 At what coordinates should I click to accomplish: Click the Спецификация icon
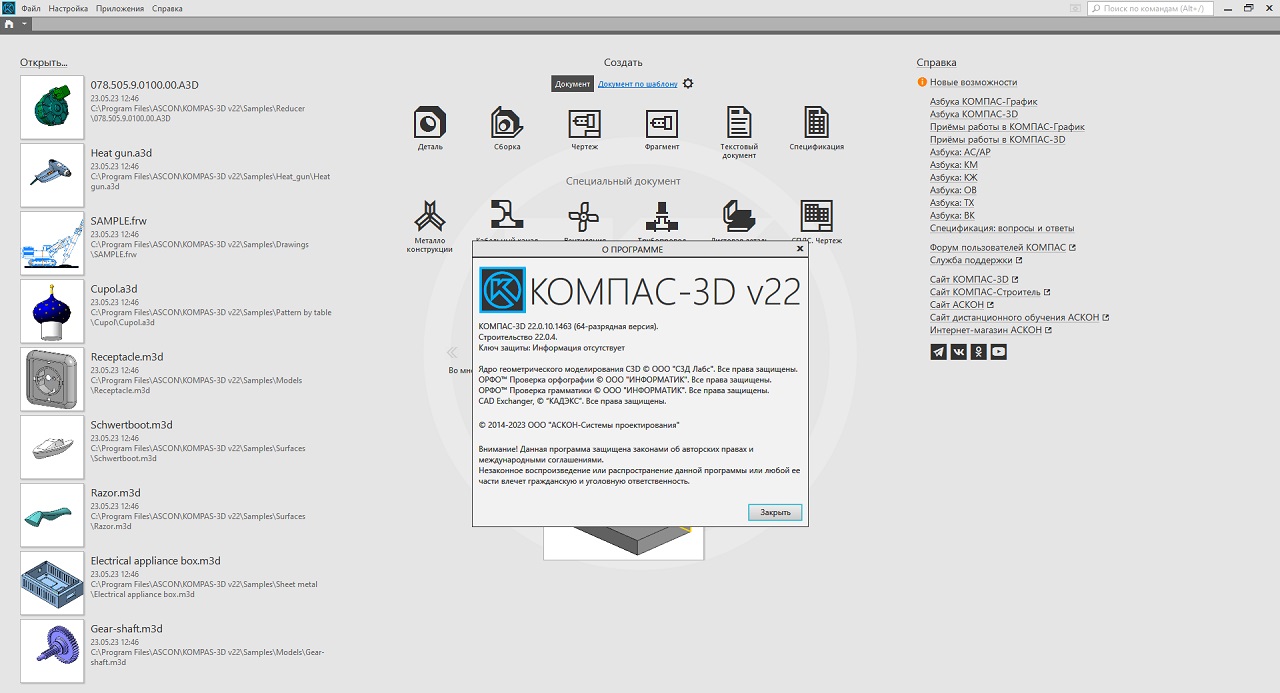click(x=816, y=123)
